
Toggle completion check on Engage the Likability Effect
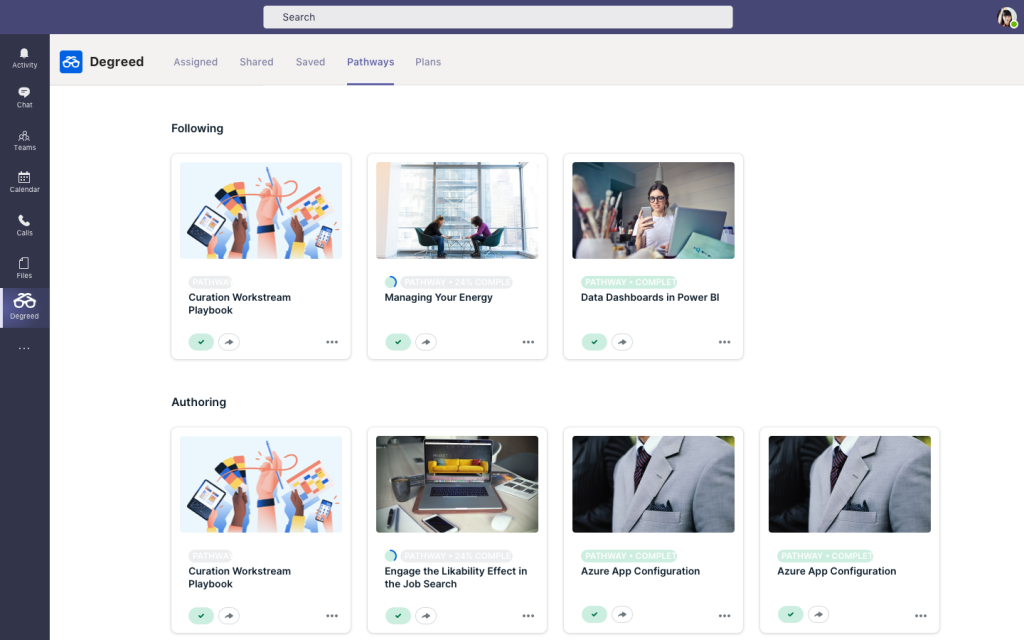(x=398, y=615)
